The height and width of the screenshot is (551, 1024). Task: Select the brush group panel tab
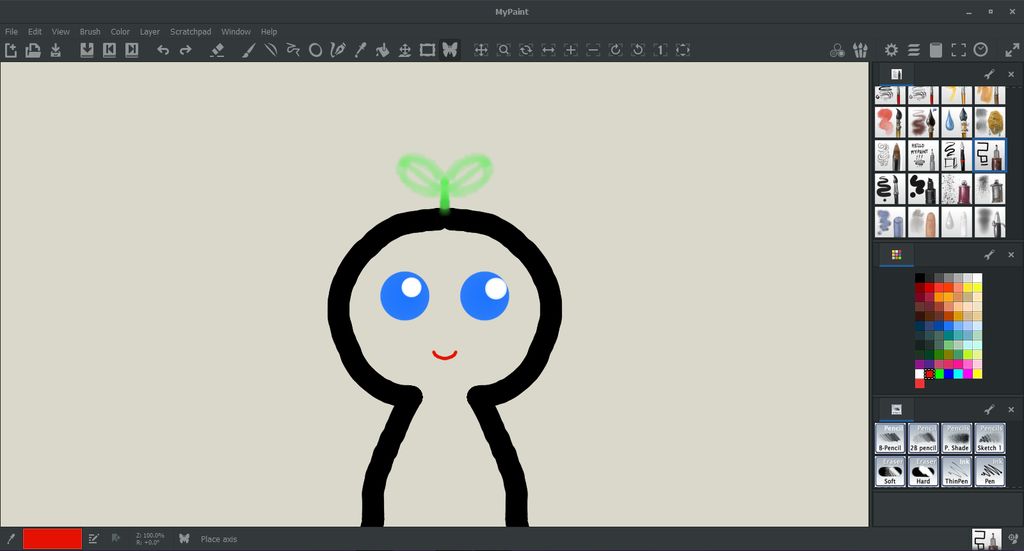click(x=896, y=74)
